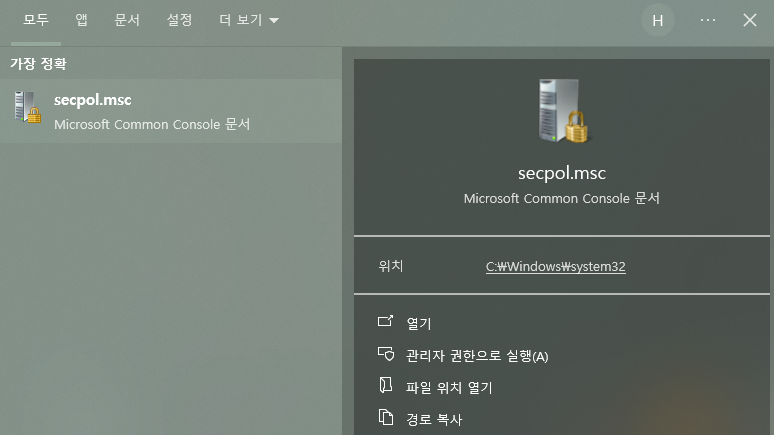The height and width of the screenshot is (435, 774).
Task: Click the 열기 open icon
Action: pyautogui.click(x=385, y=322)
